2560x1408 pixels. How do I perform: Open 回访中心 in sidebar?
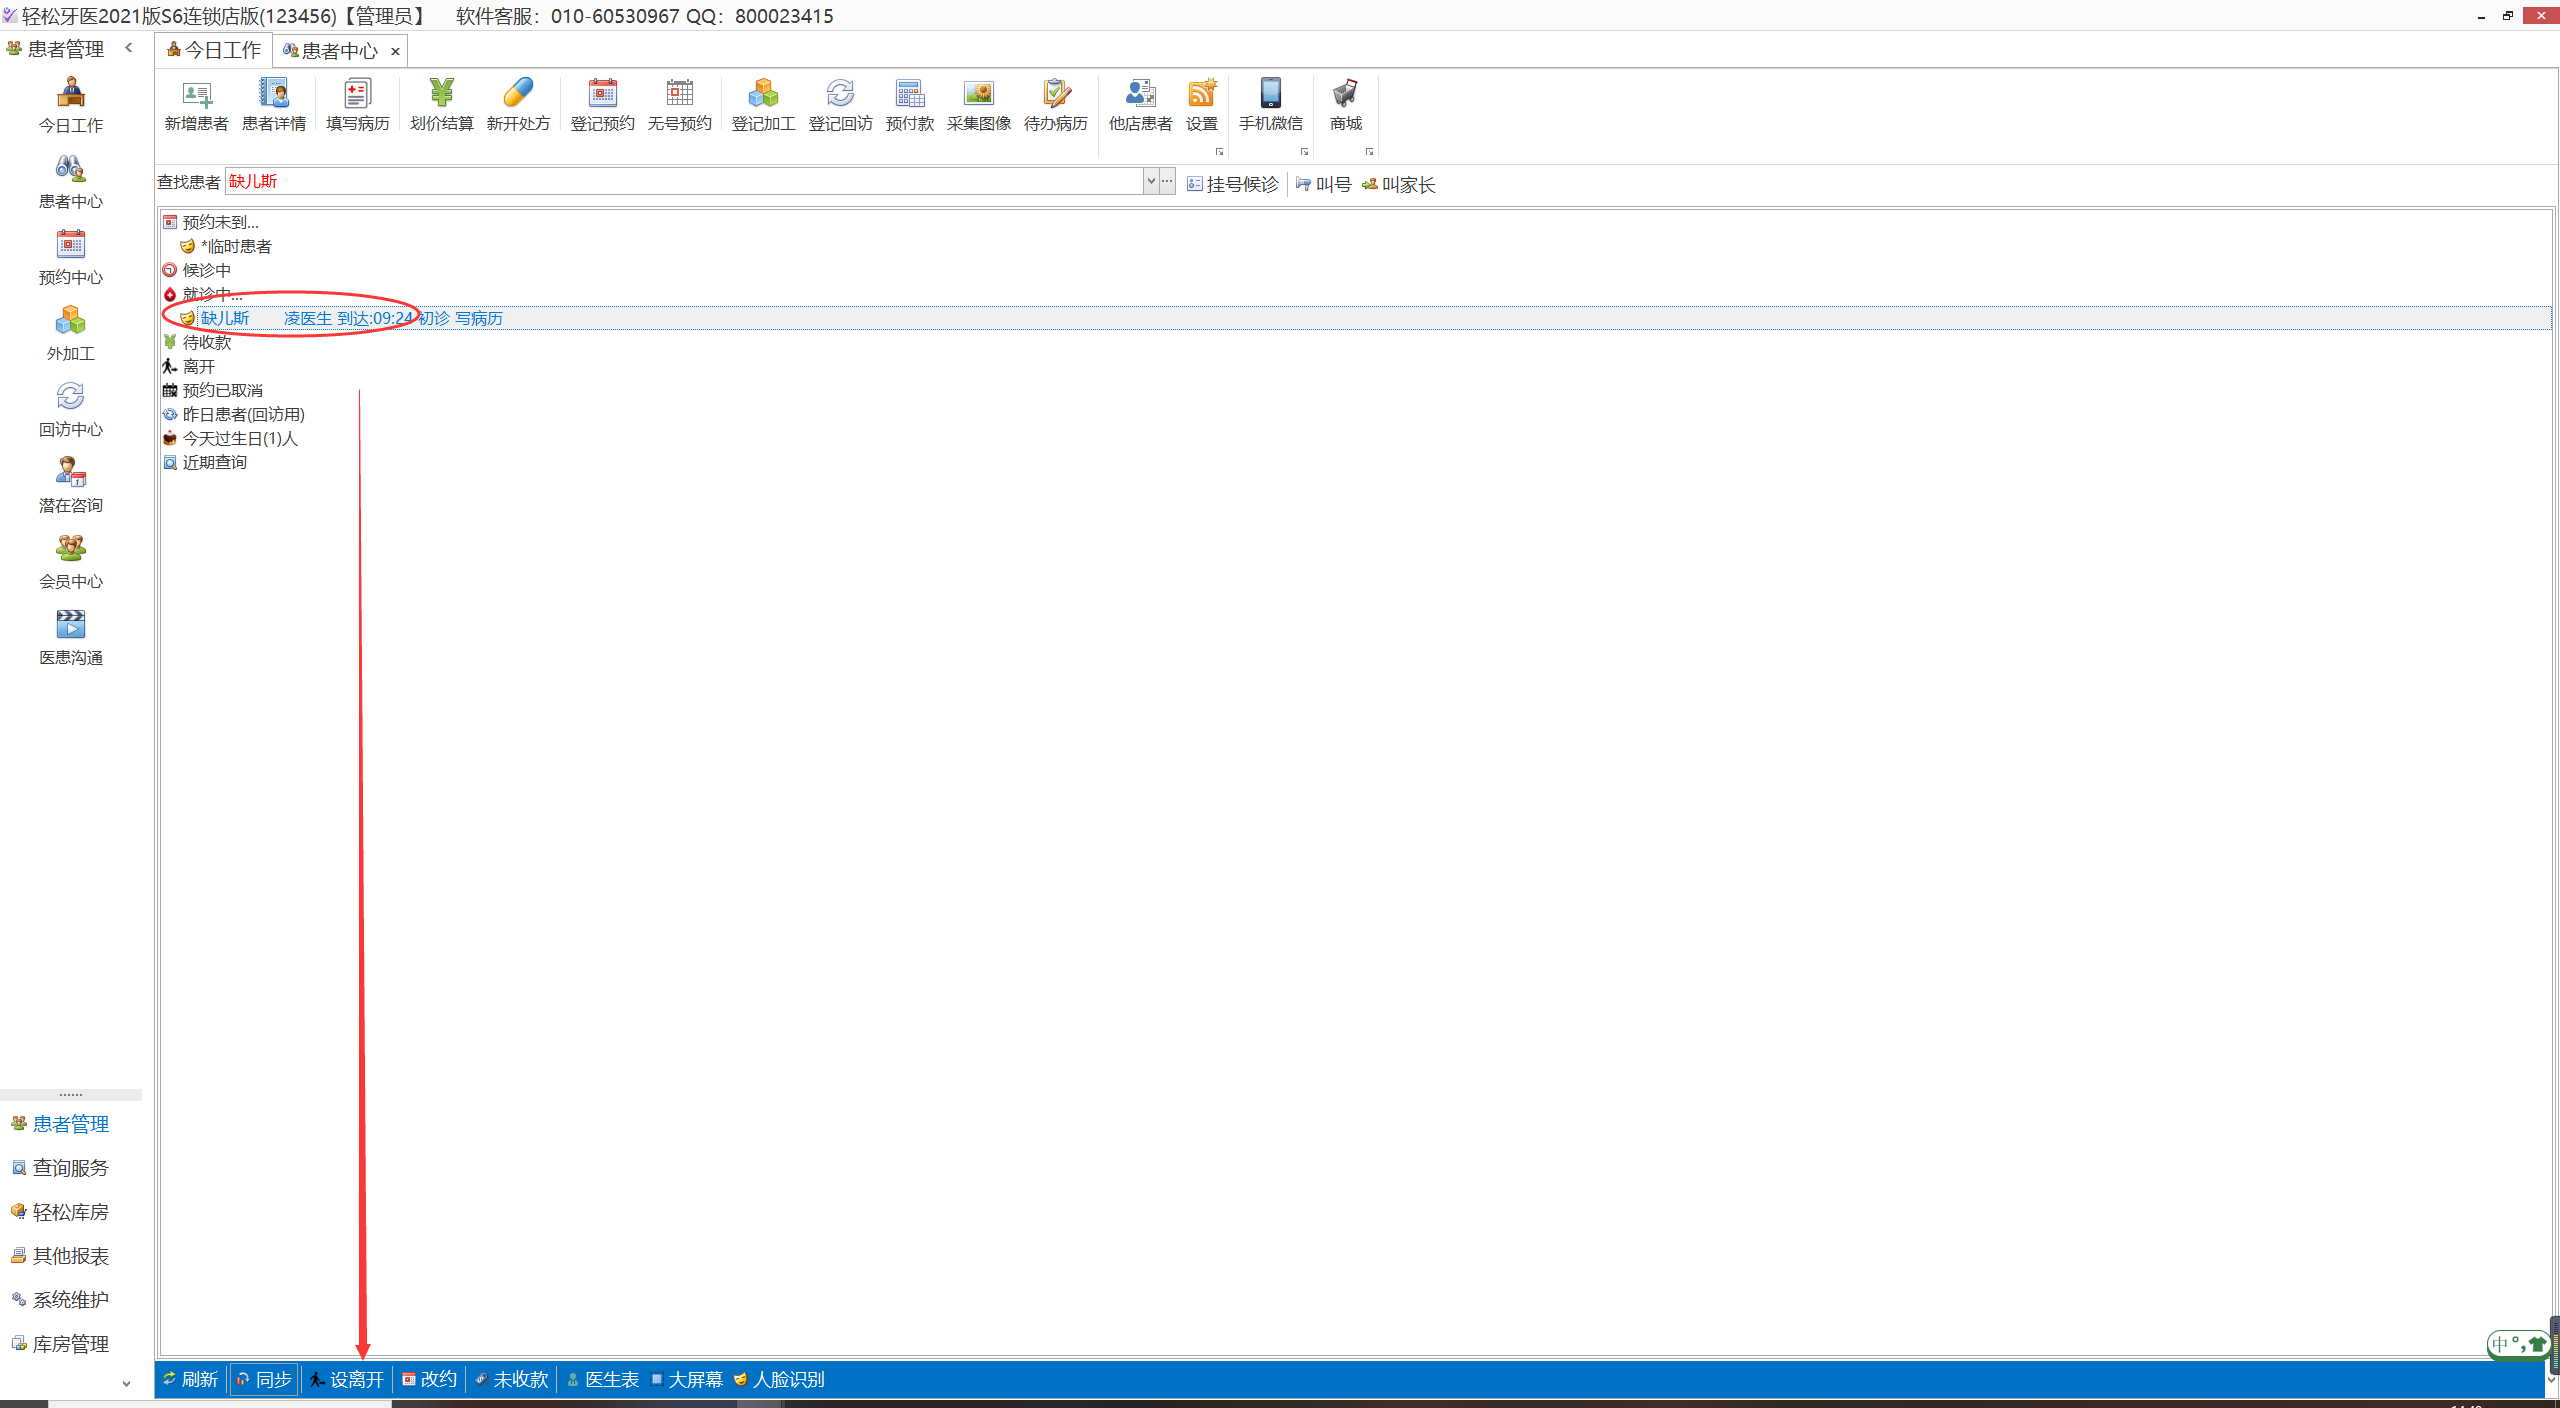pos(70,409)
